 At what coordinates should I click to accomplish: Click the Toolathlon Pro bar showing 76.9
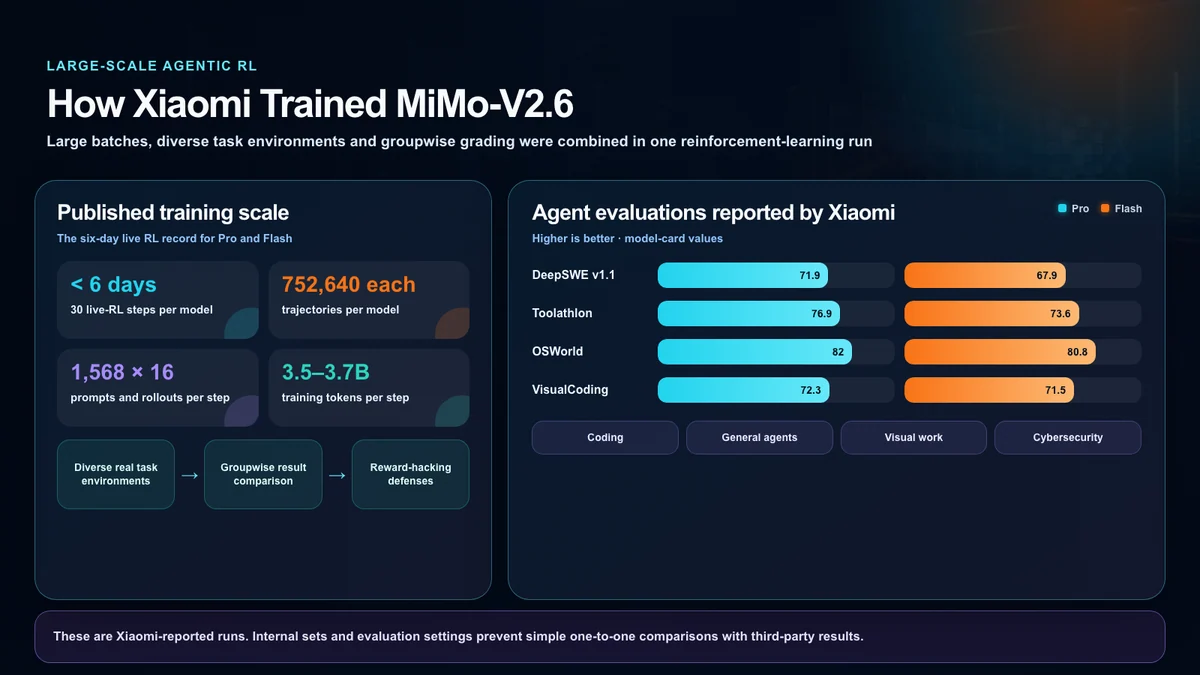[749, 313]
